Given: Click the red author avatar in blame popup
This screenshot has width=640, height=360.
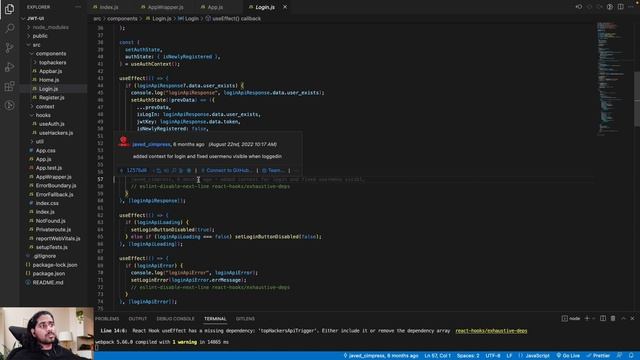Looking at the screenshot, I should click(x=123, y=141).
